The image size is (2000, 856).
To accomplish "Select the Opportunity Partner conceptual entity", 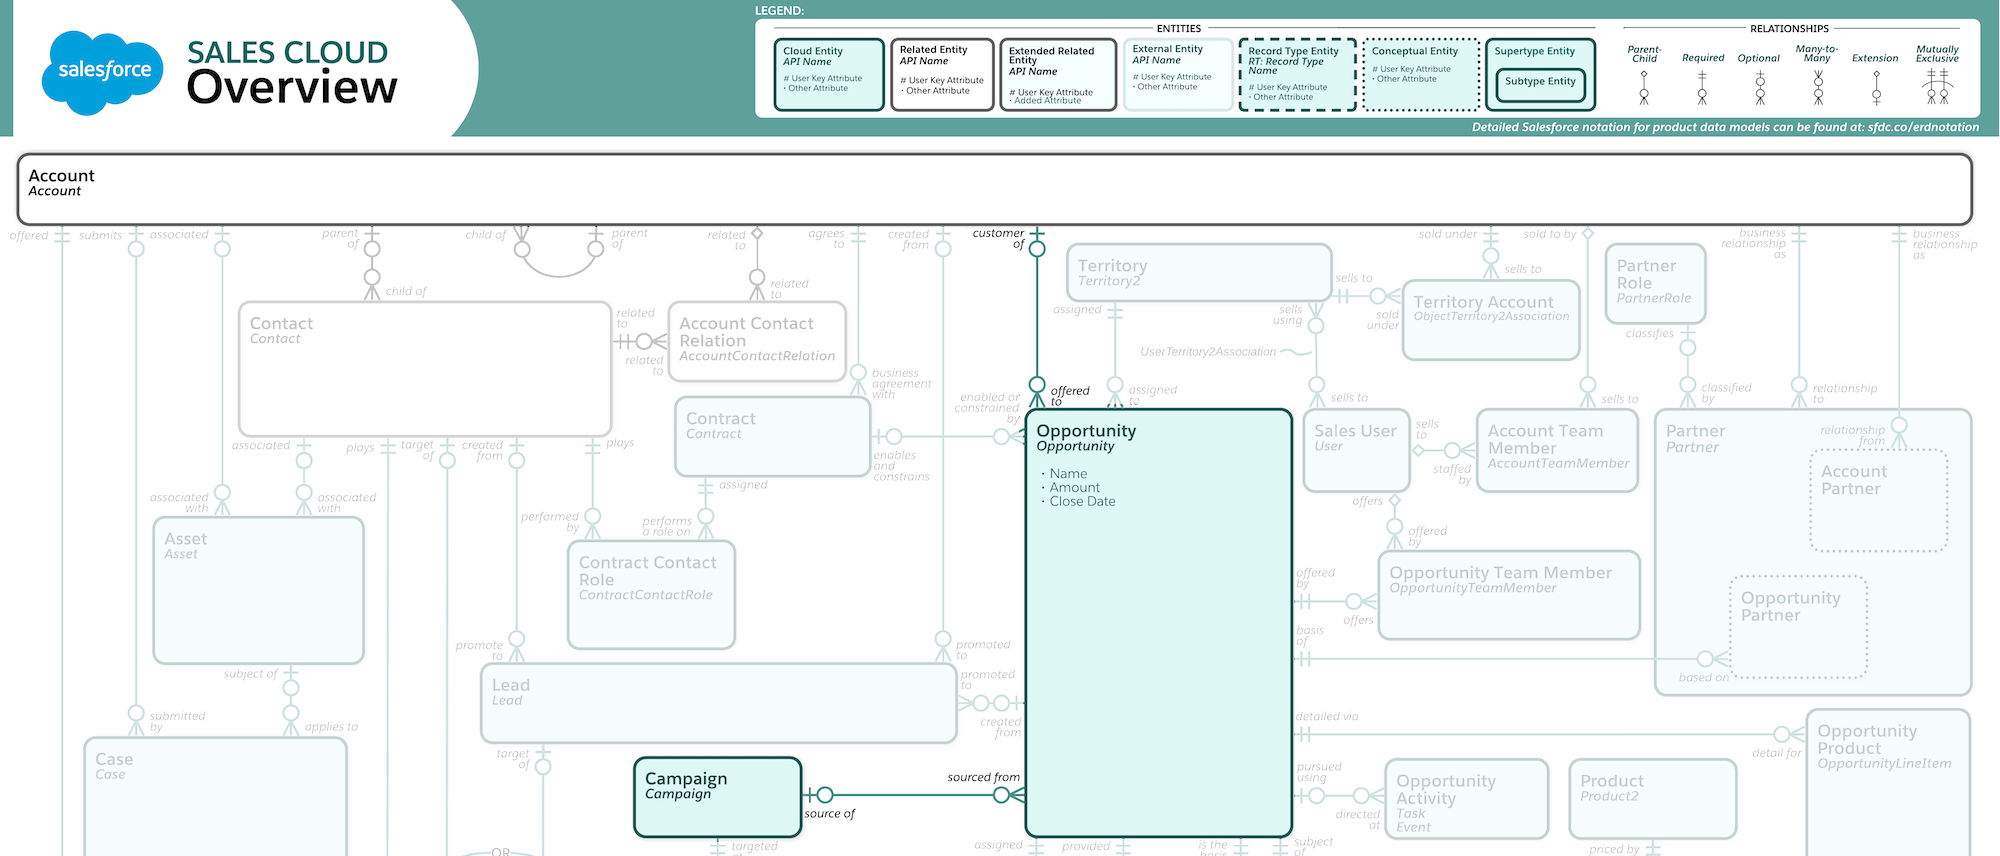I will coord(1799,627).
